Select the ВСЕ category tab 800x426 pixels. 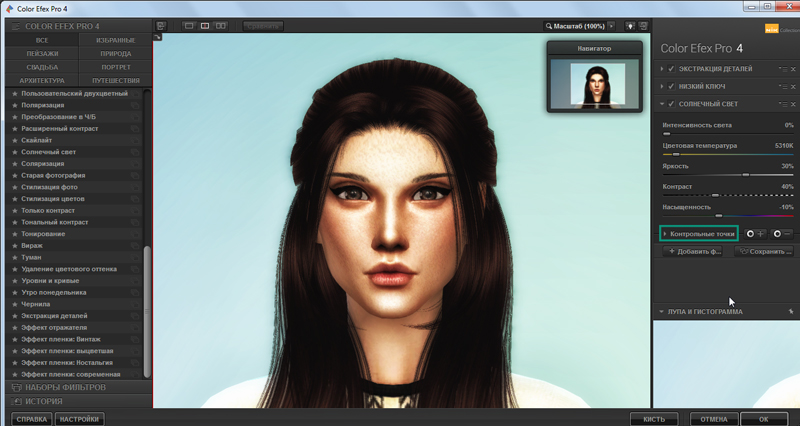42,40
